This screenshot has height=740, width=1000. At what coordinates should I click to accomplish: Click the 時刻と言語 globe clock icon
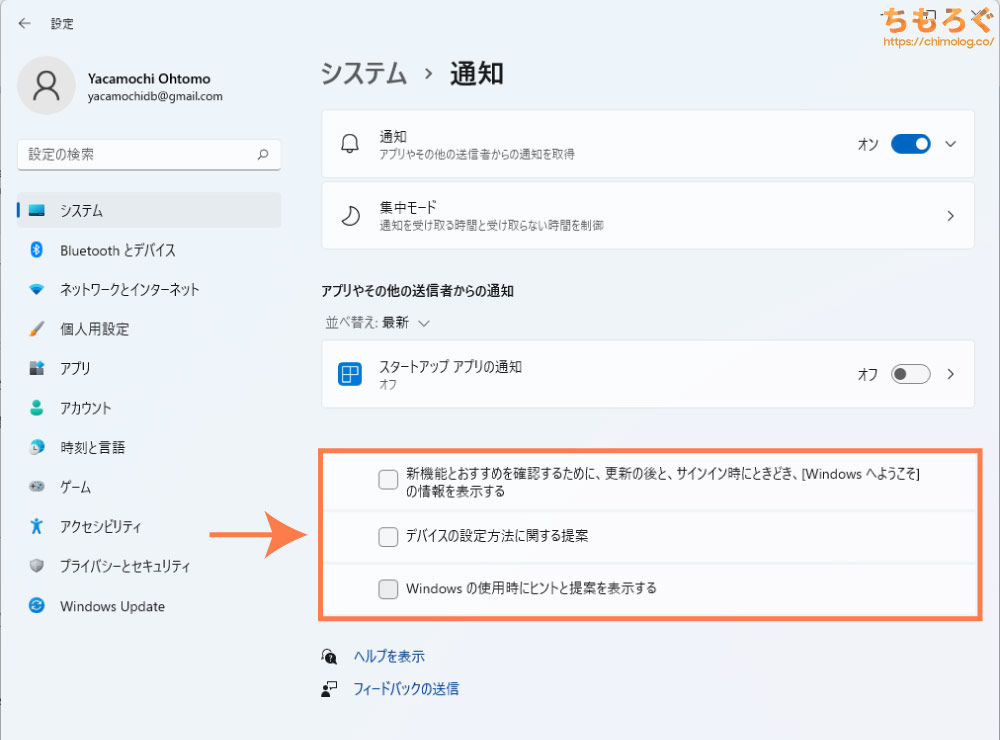point(37,447)
